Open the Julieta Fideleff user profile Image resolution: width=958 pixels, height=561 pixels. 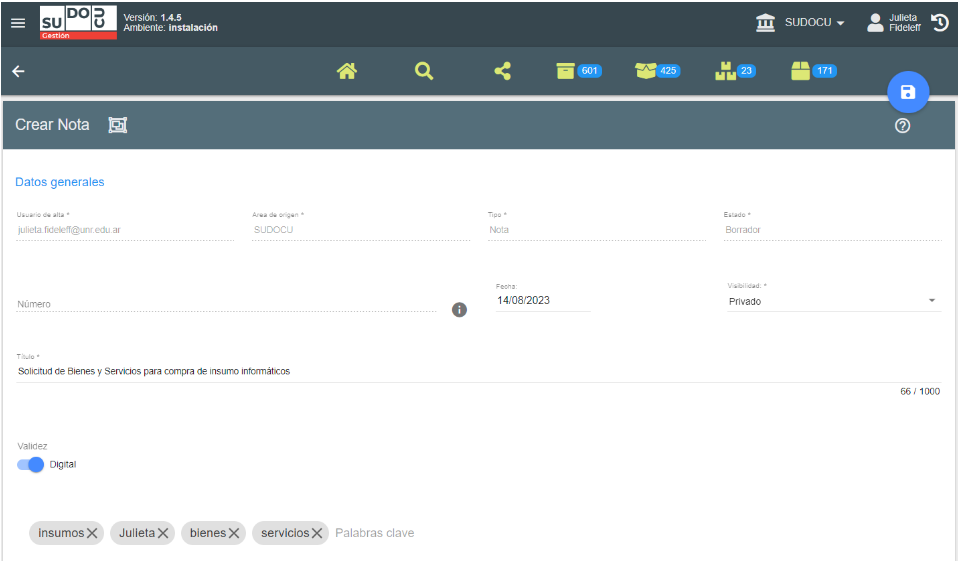click(x=895, y=22)
